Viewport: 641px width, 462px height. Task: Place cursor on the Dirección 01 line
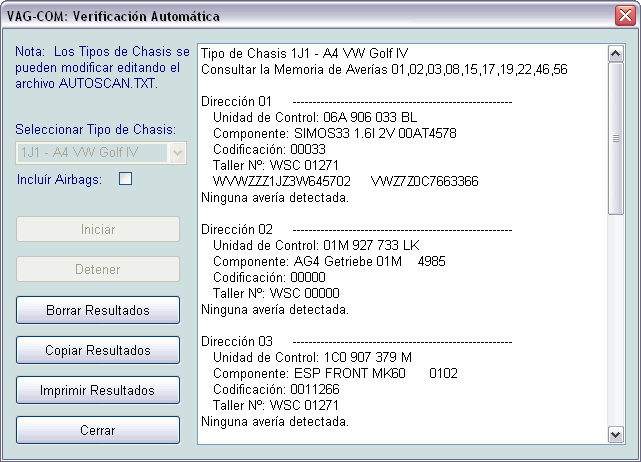(237, 101)
